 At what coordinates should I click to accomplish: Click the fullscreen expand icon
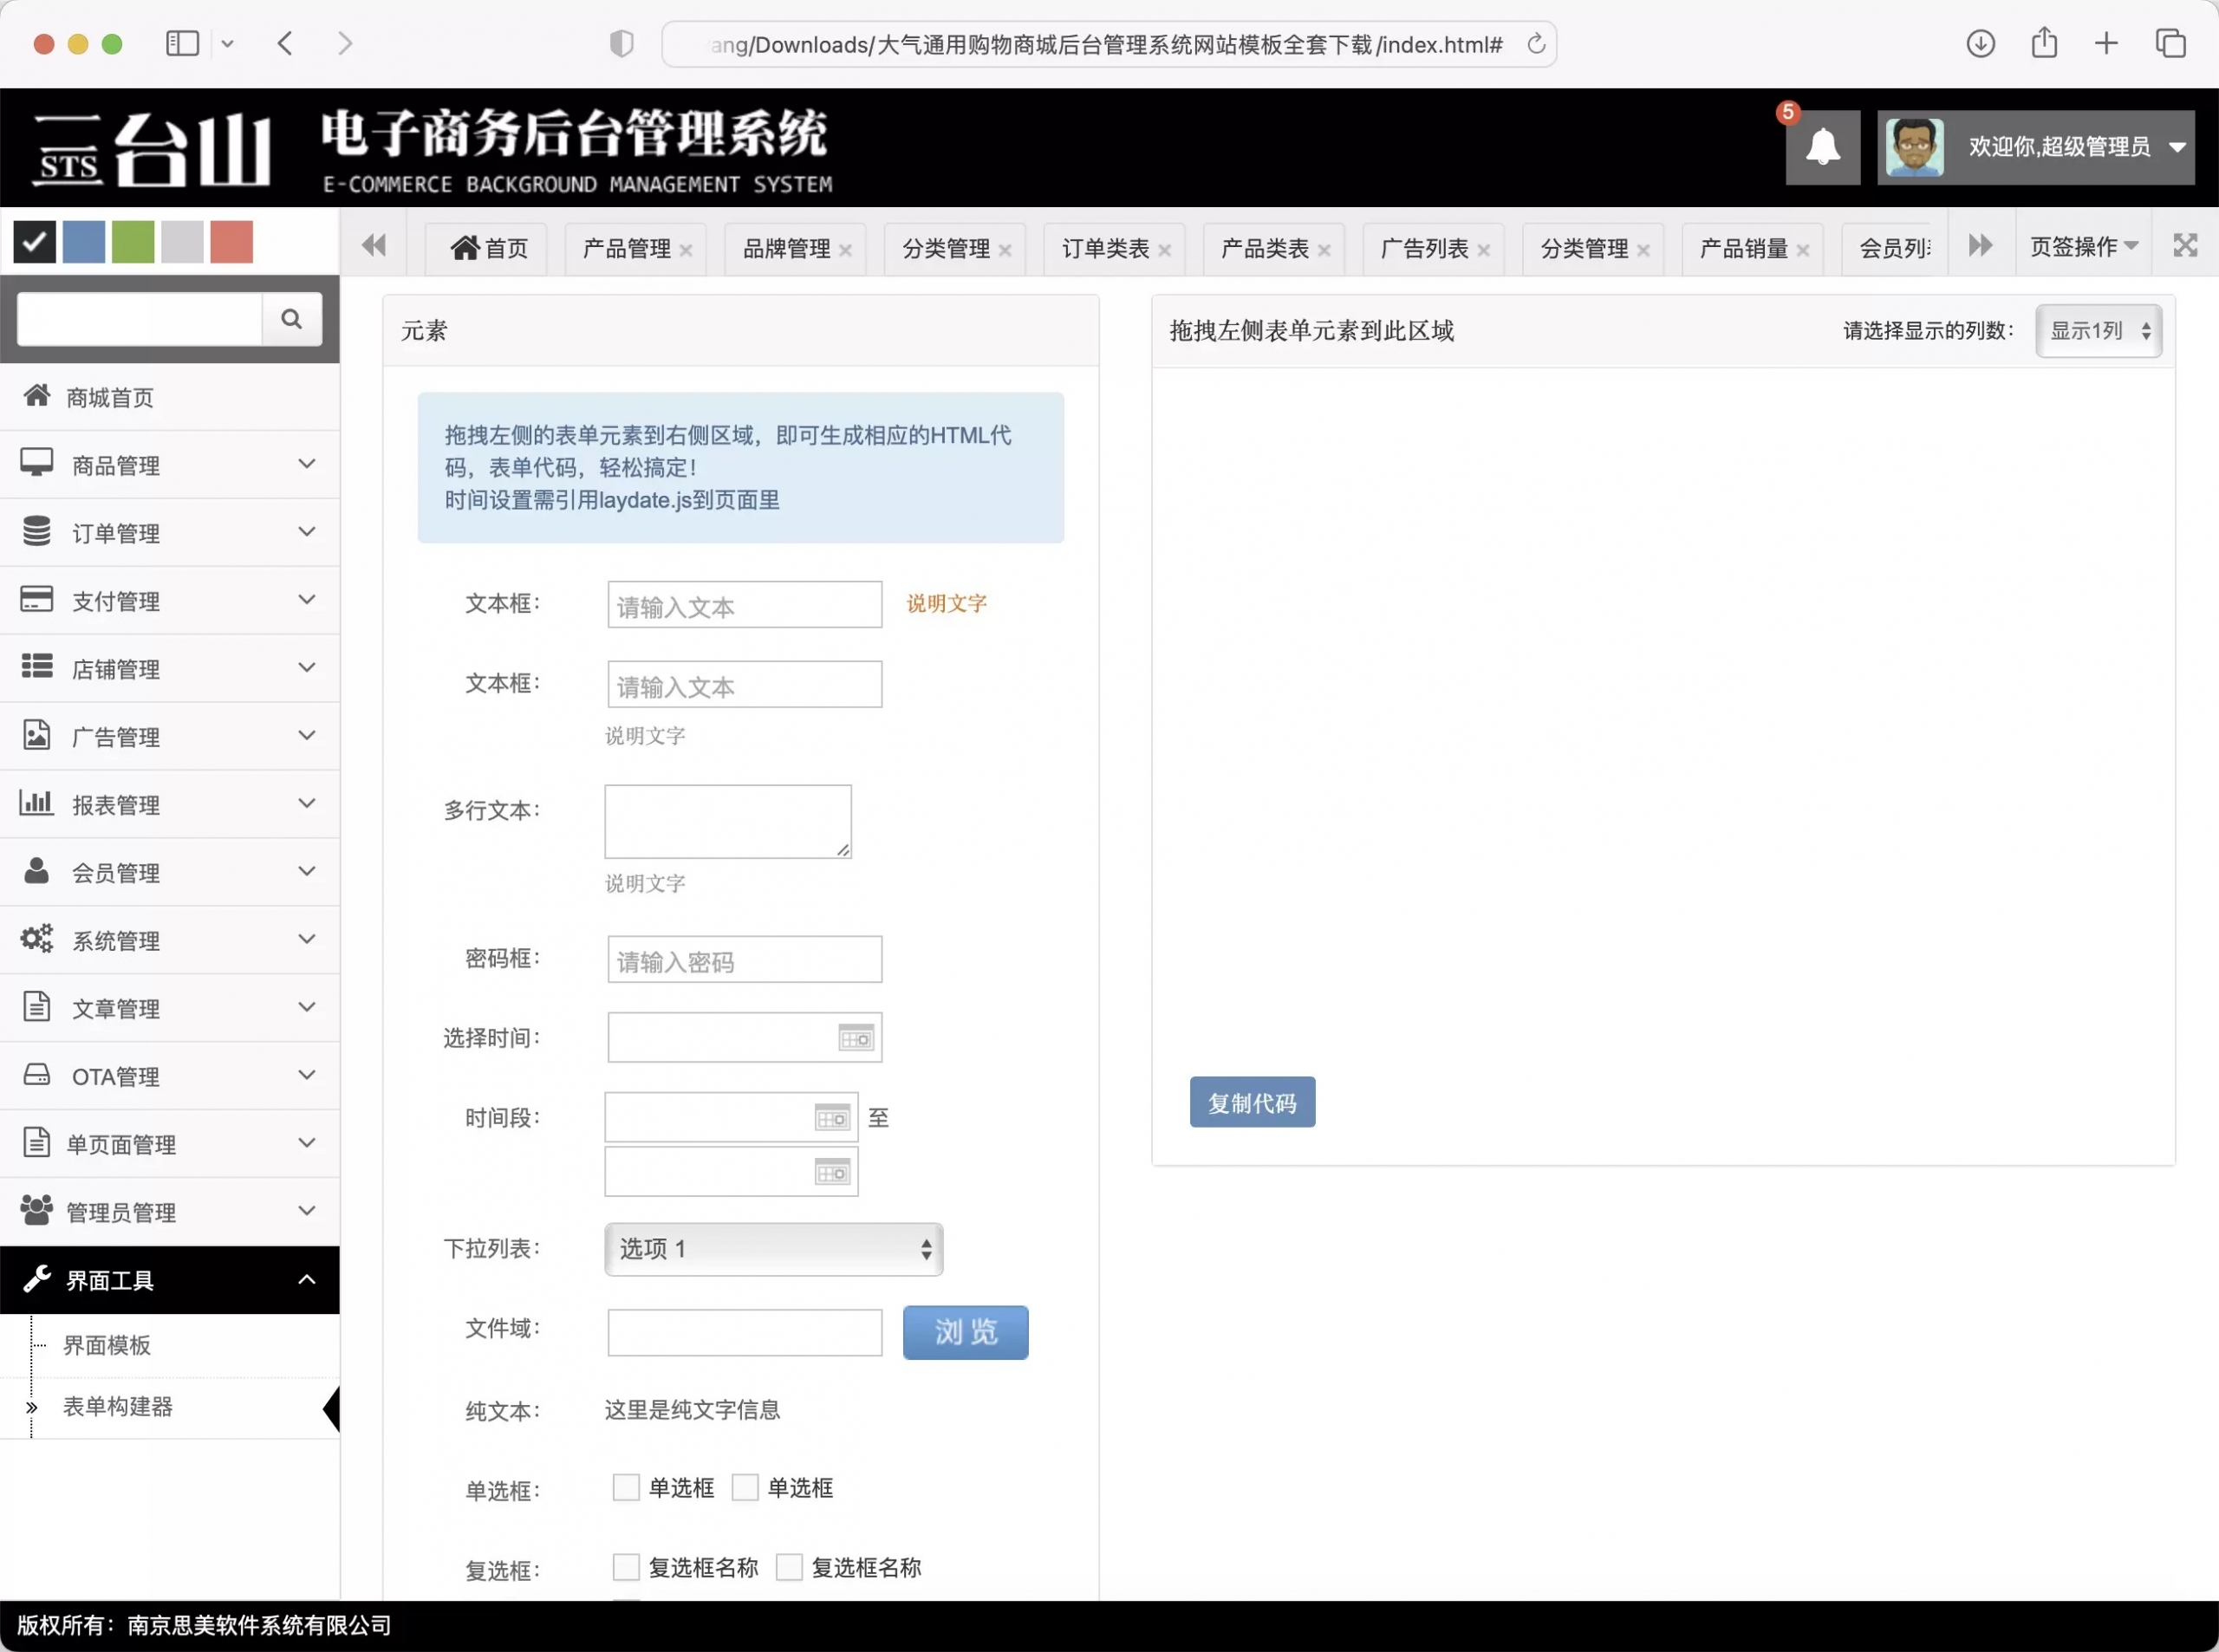[x=2185, y=246]
